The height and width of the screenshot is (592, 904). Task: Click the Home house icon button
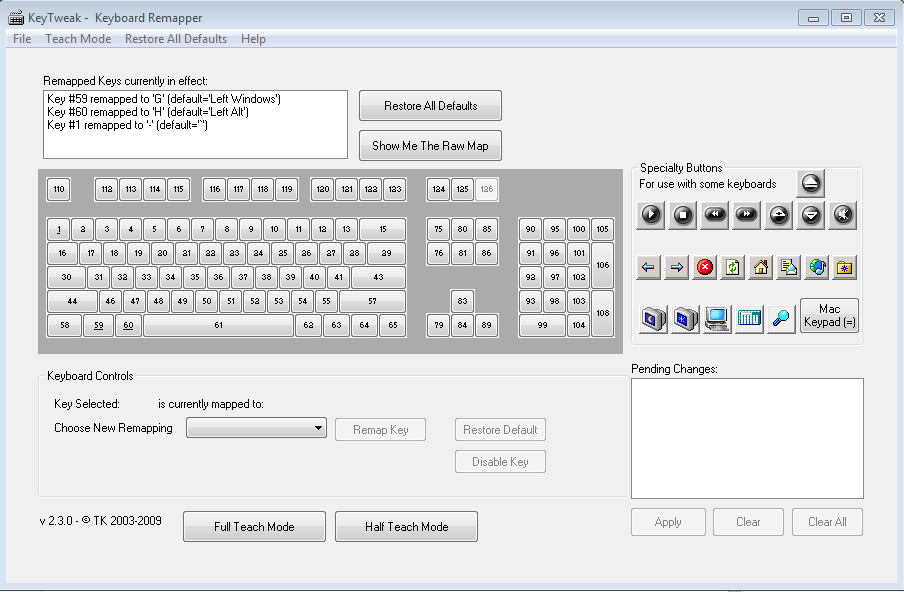[x=760, y=267]
